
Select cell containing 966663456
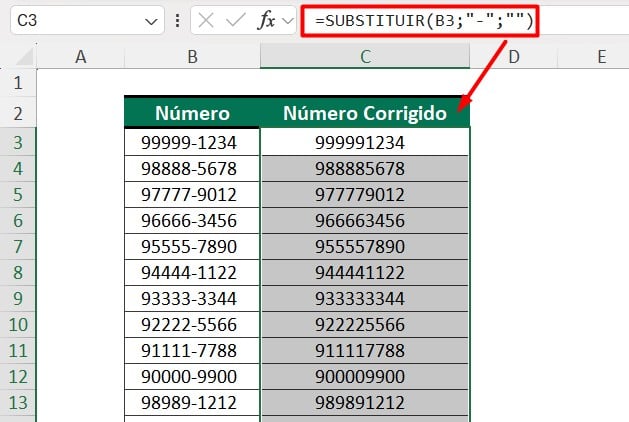[365, 221]
